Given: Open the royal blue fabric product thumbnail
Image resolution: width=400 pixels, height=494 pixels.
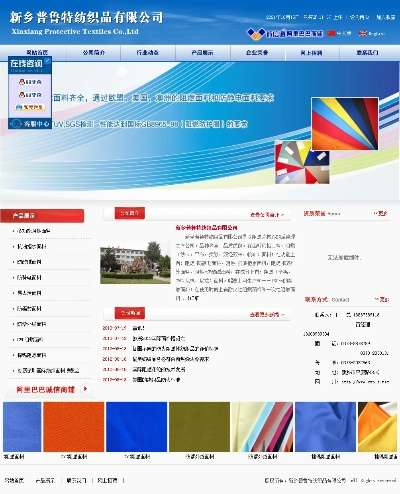Looking at the screenshot, I should coord(137,427).
